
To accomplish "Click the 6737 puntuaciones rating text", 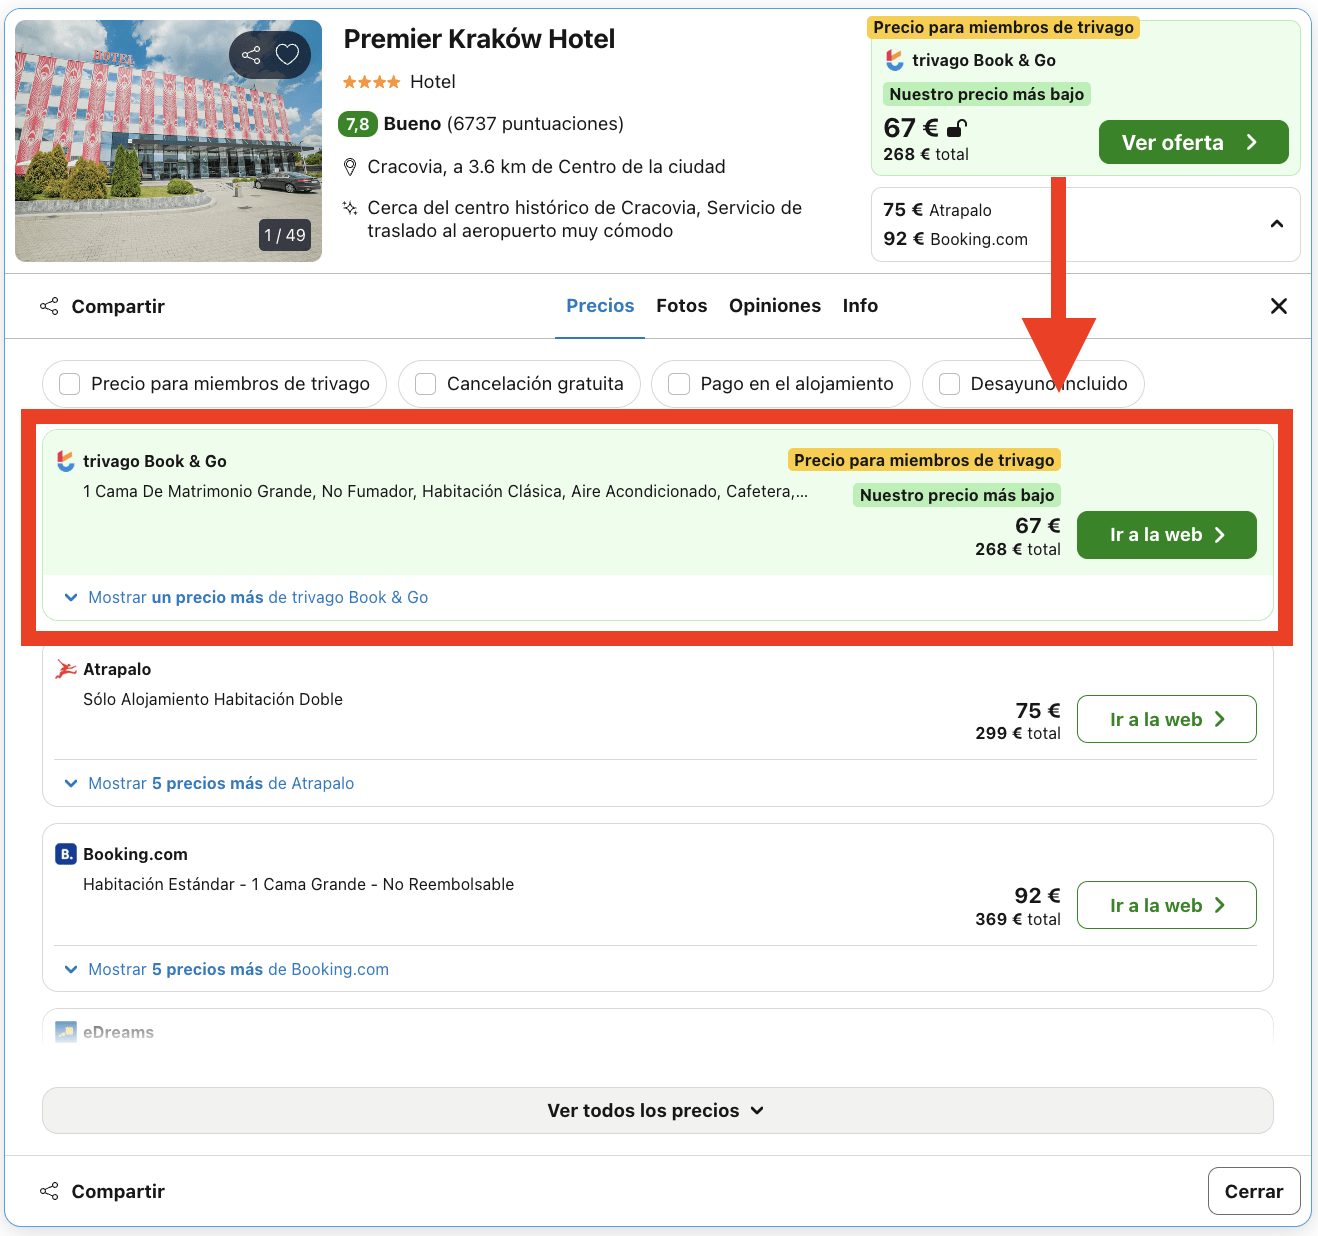I will (535, 124).
